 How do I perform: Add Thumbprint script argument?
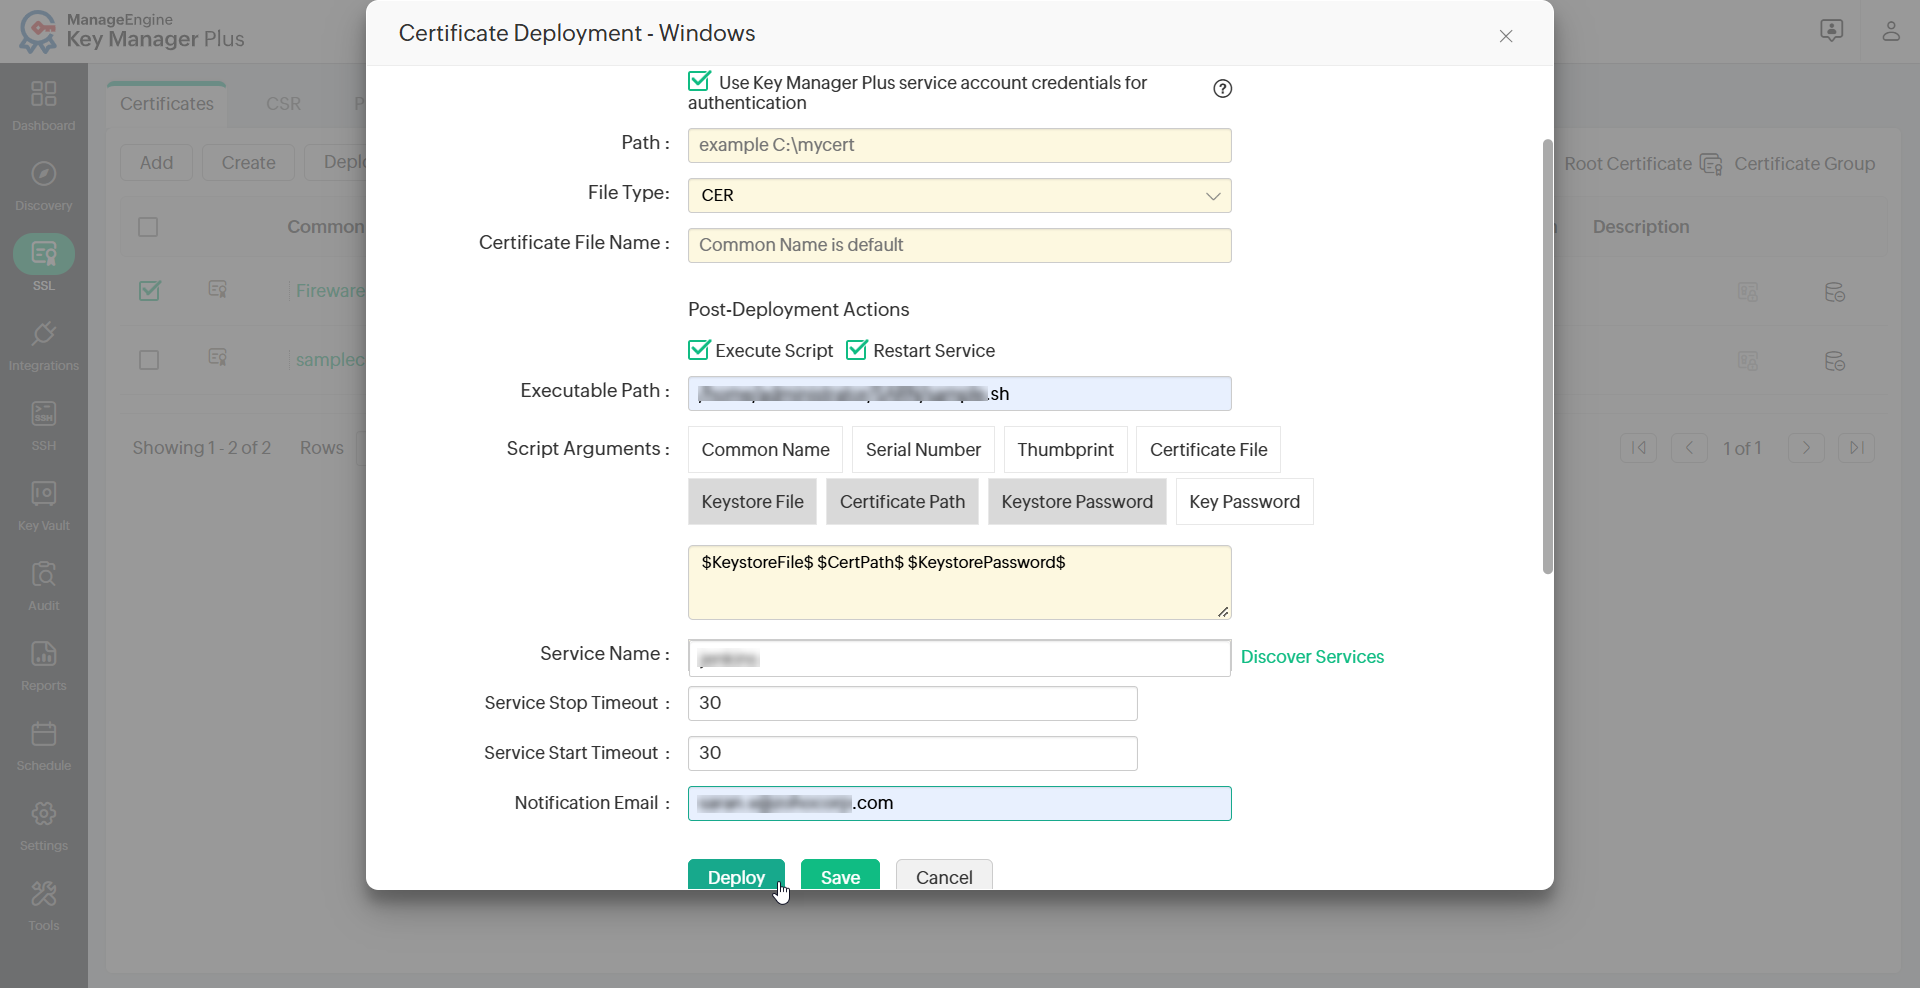tap(1065, 450)
